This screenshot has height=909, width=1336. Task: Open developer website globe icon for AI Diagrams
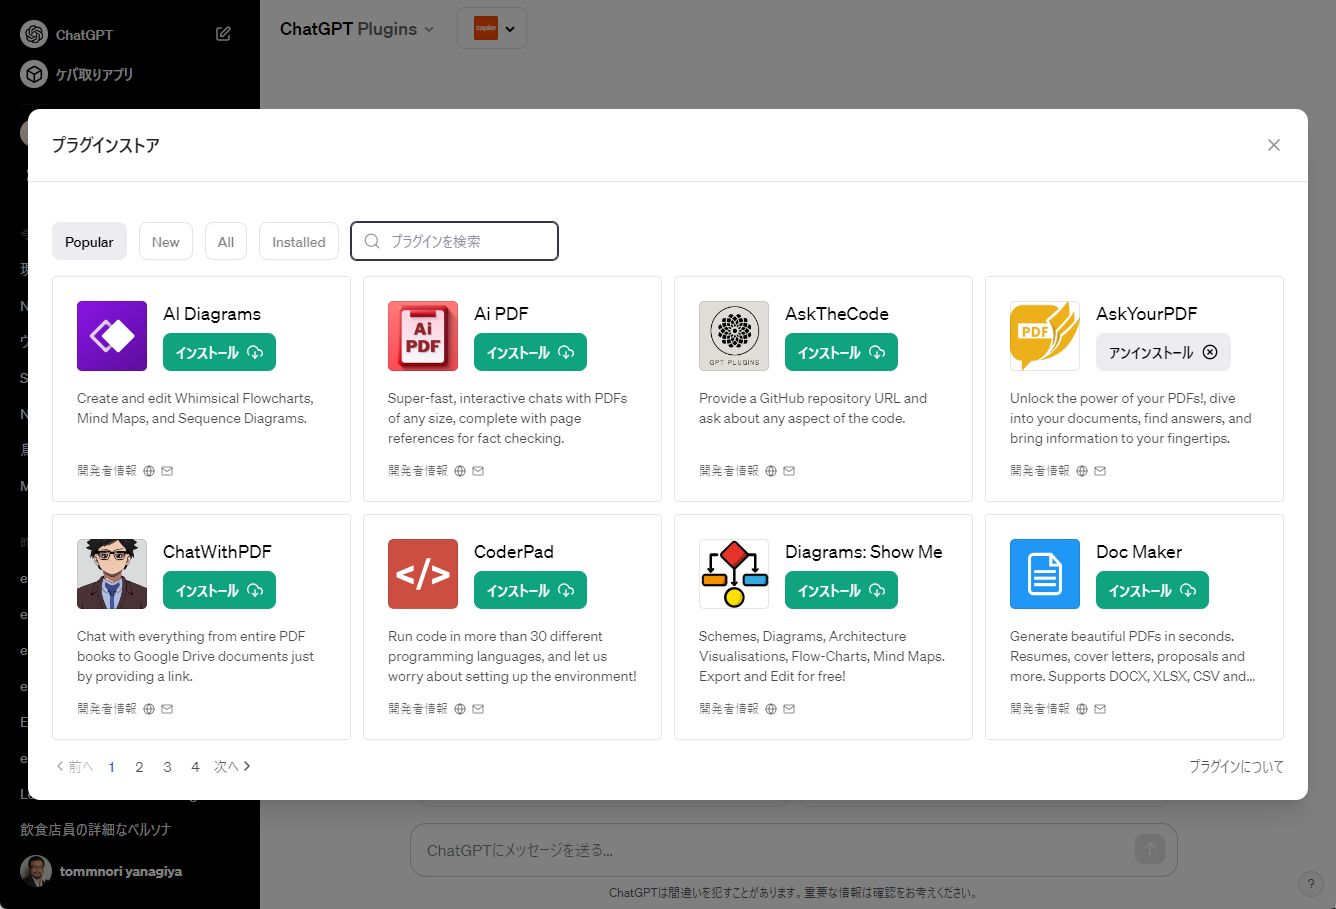click(x=149, y=471)
